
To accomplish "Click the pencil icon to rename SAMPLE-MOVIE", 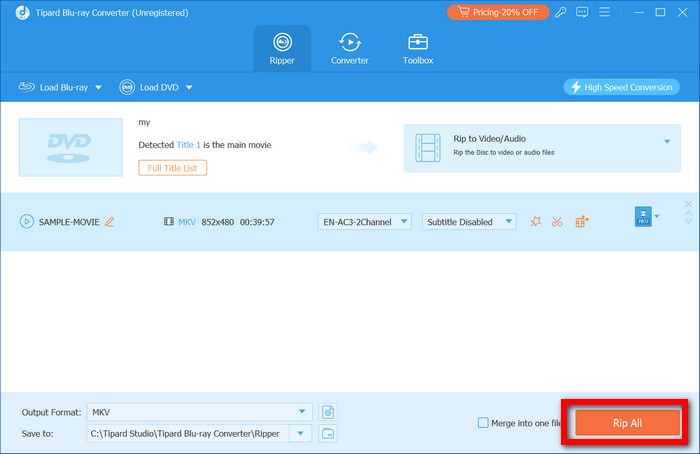I will pyautogui.click(x=110, y=221).
